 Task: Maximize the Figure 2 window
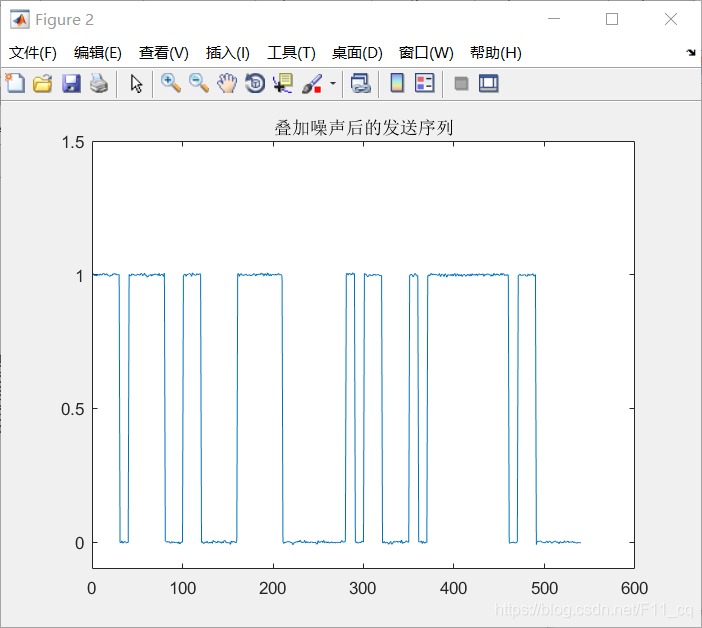tap(612, 19)
